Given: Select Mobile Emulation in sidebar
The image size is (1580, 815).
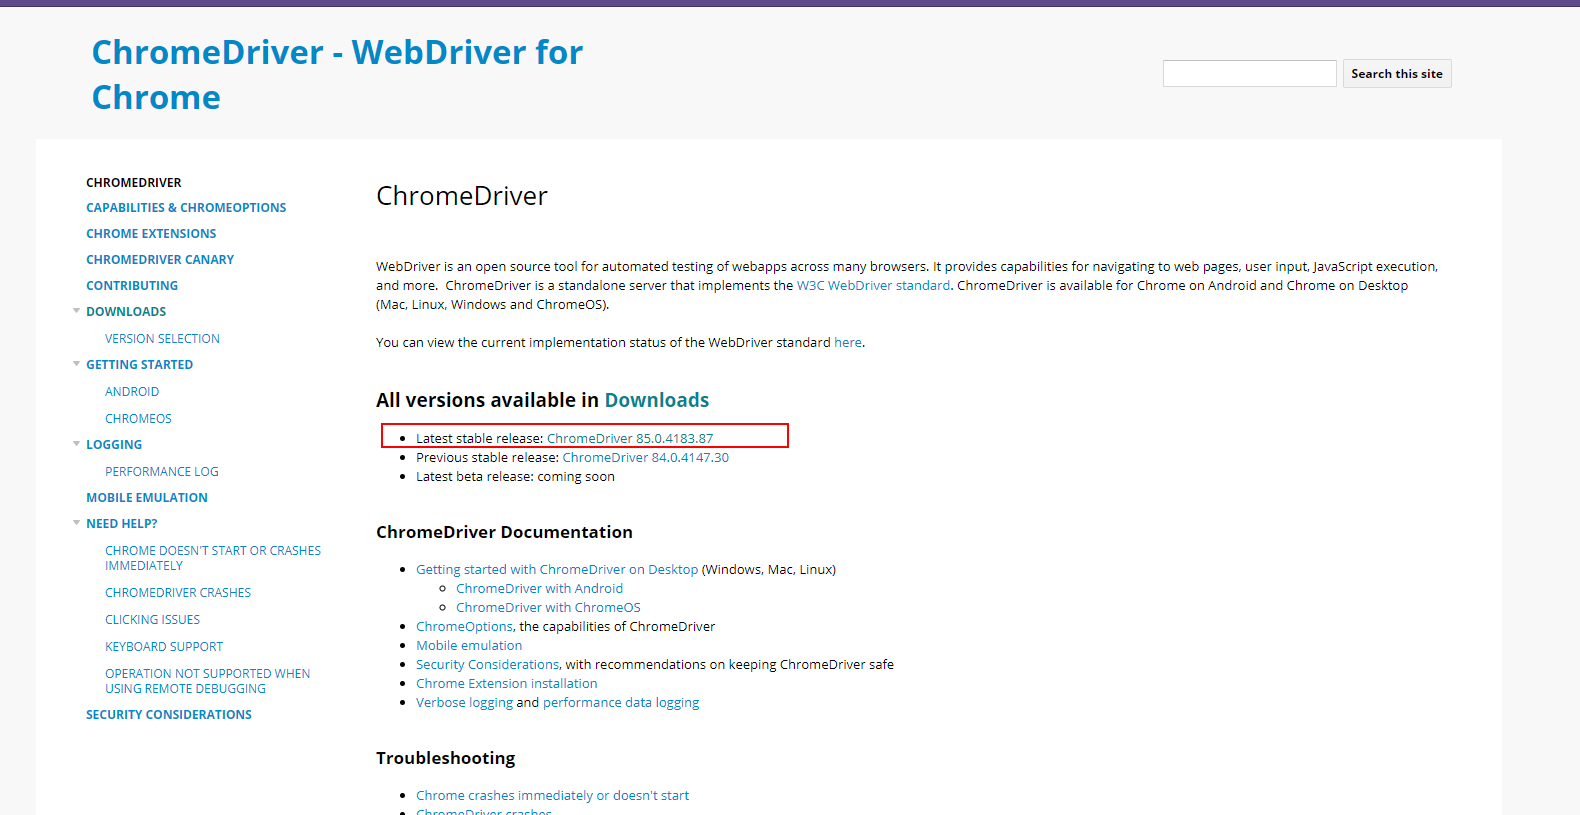Looking at the screenshot, I should point(147,498).
